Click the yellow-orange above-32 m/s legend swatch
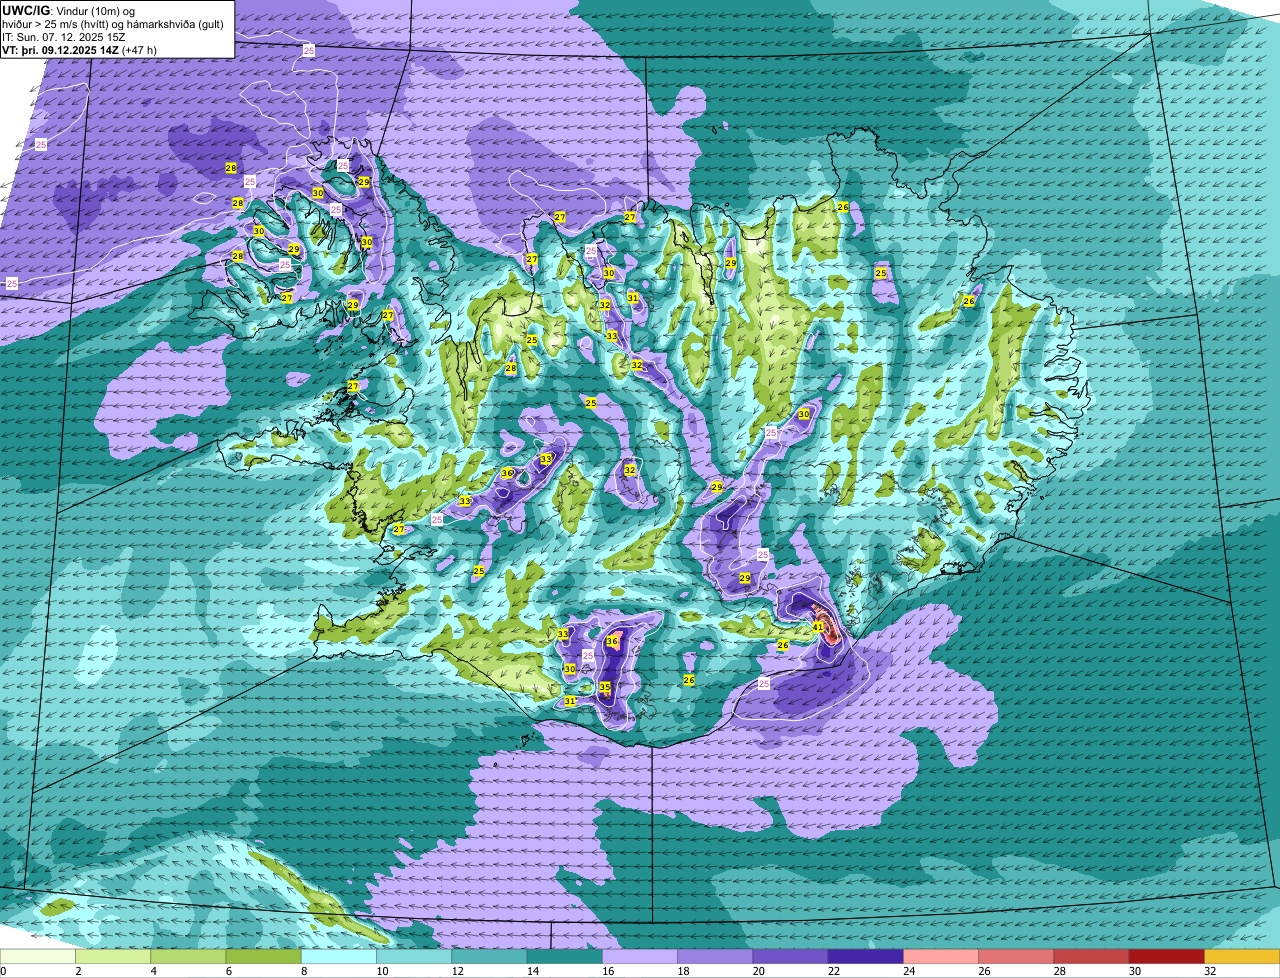Image resolution: width=1280 pixels, height=978 pixels. point(1242,956)
